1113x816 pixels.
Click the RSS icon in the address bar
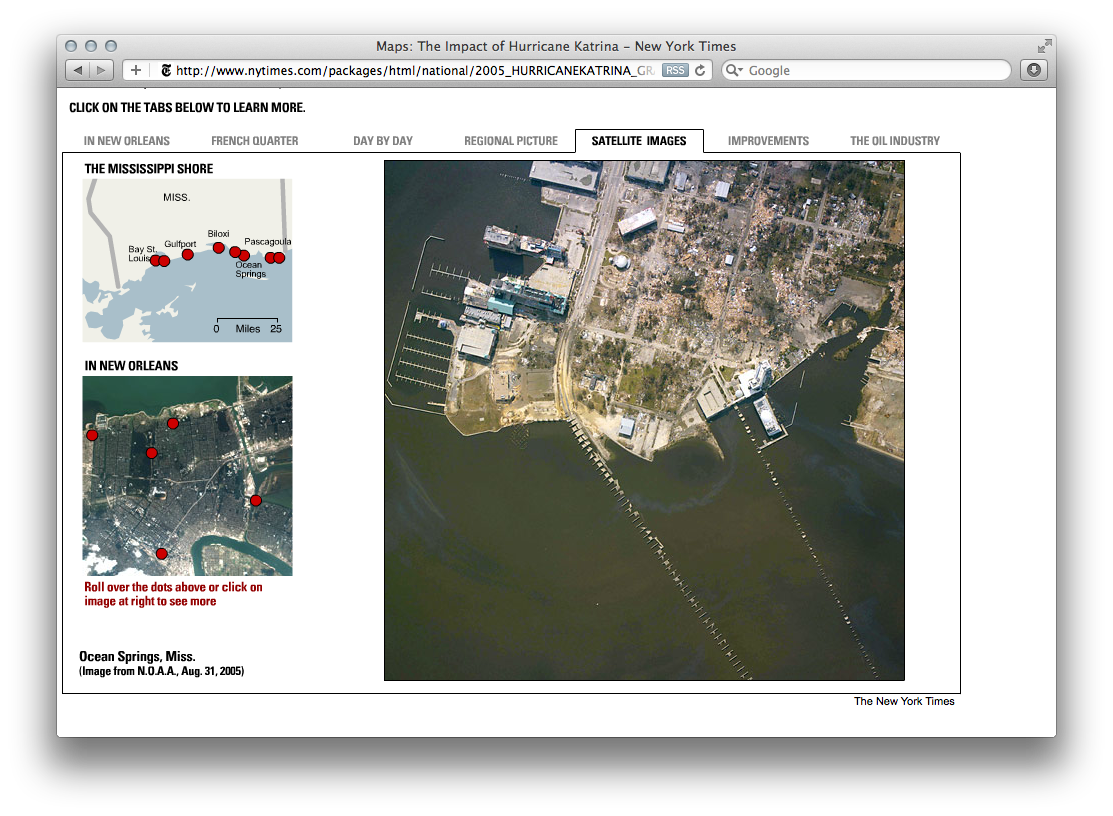(675, 70)
